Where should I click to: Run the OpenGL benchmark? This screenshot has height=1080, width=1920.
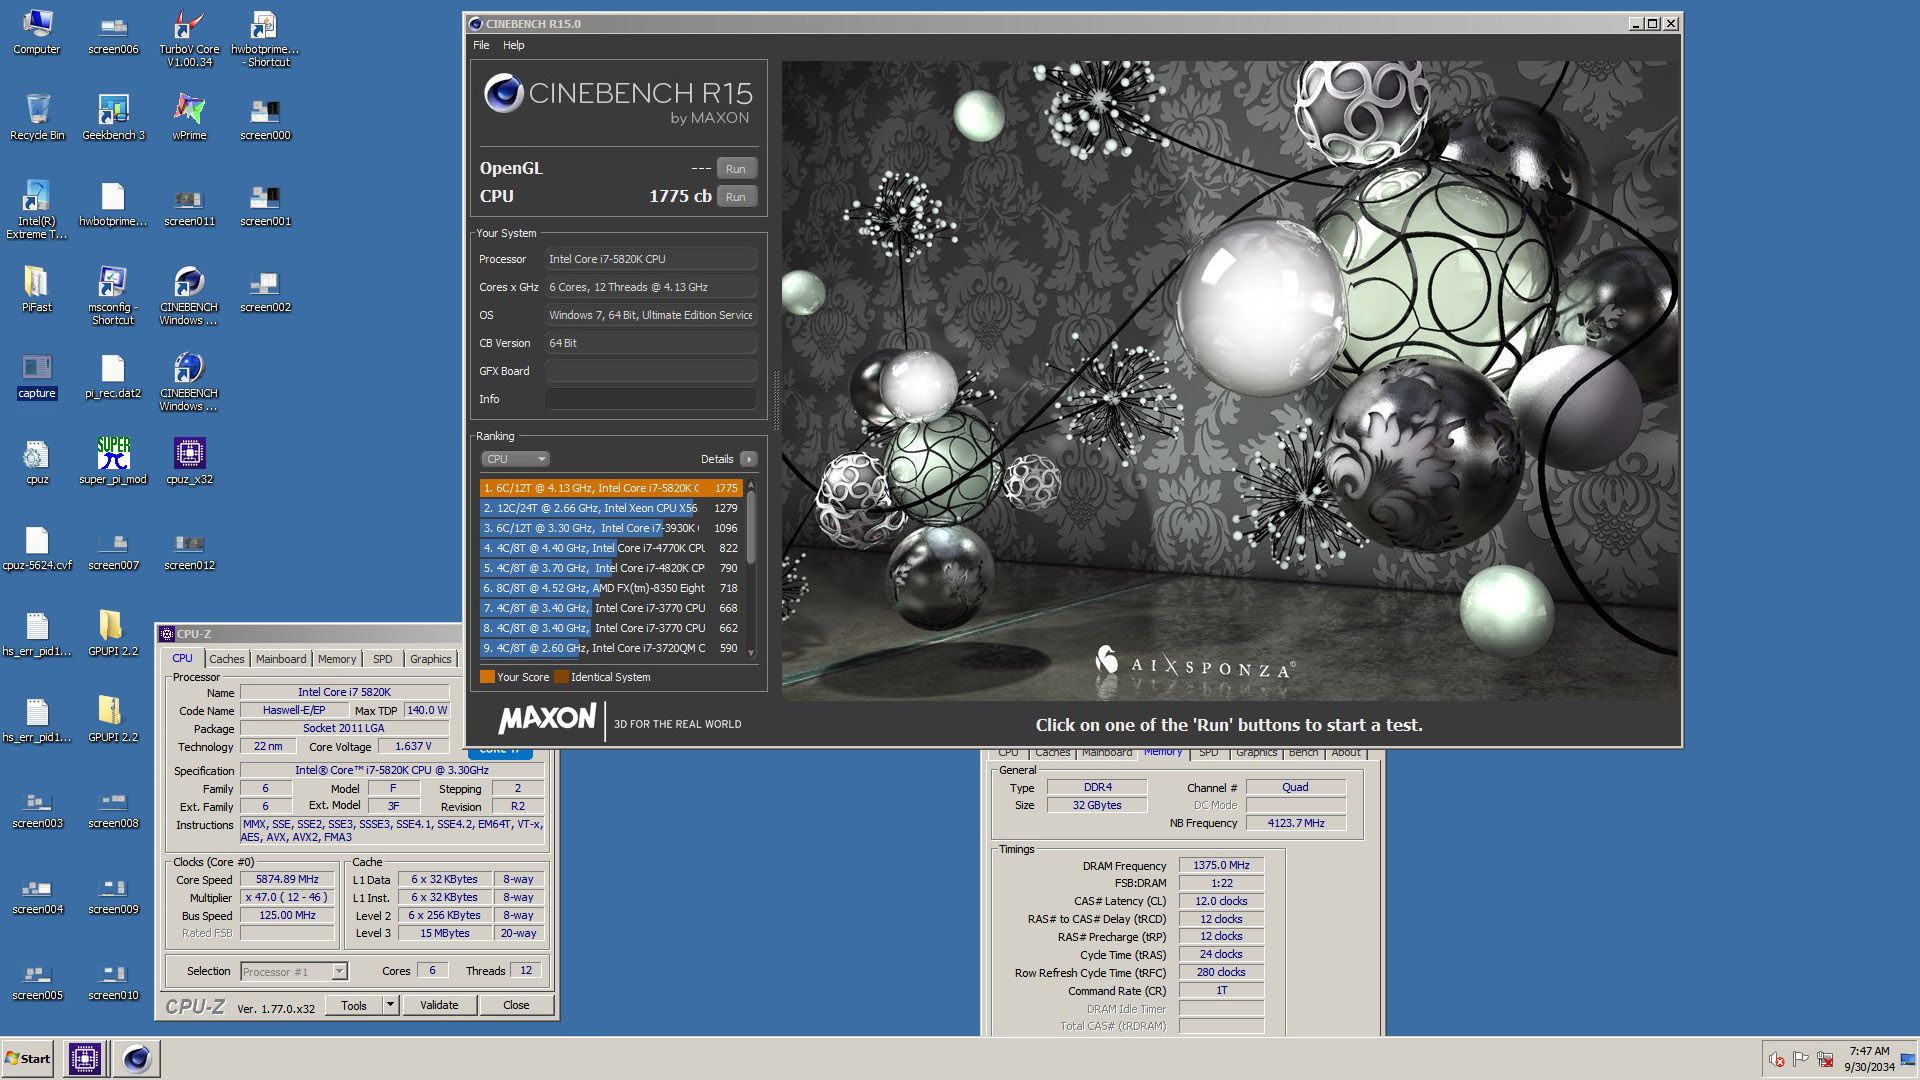point(736,169)
